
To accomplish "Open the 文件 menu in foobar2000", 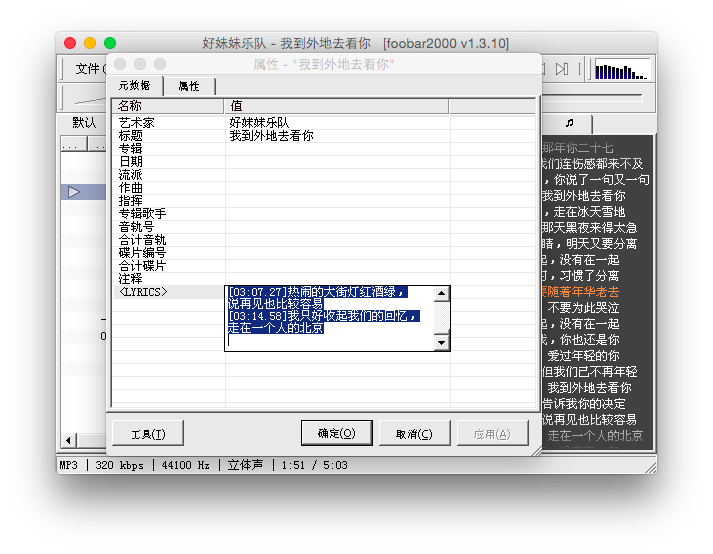I will click(x=89, y=69).
